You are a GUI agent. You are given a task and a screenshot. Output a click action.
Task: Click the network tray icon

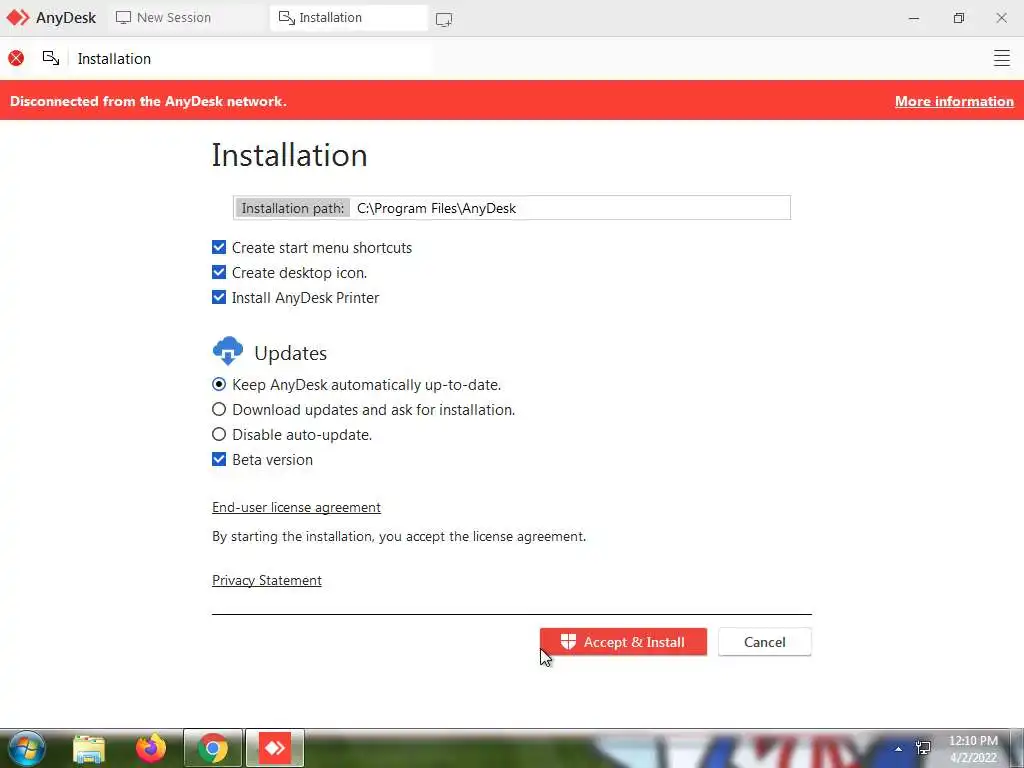(x=923, y=748)
